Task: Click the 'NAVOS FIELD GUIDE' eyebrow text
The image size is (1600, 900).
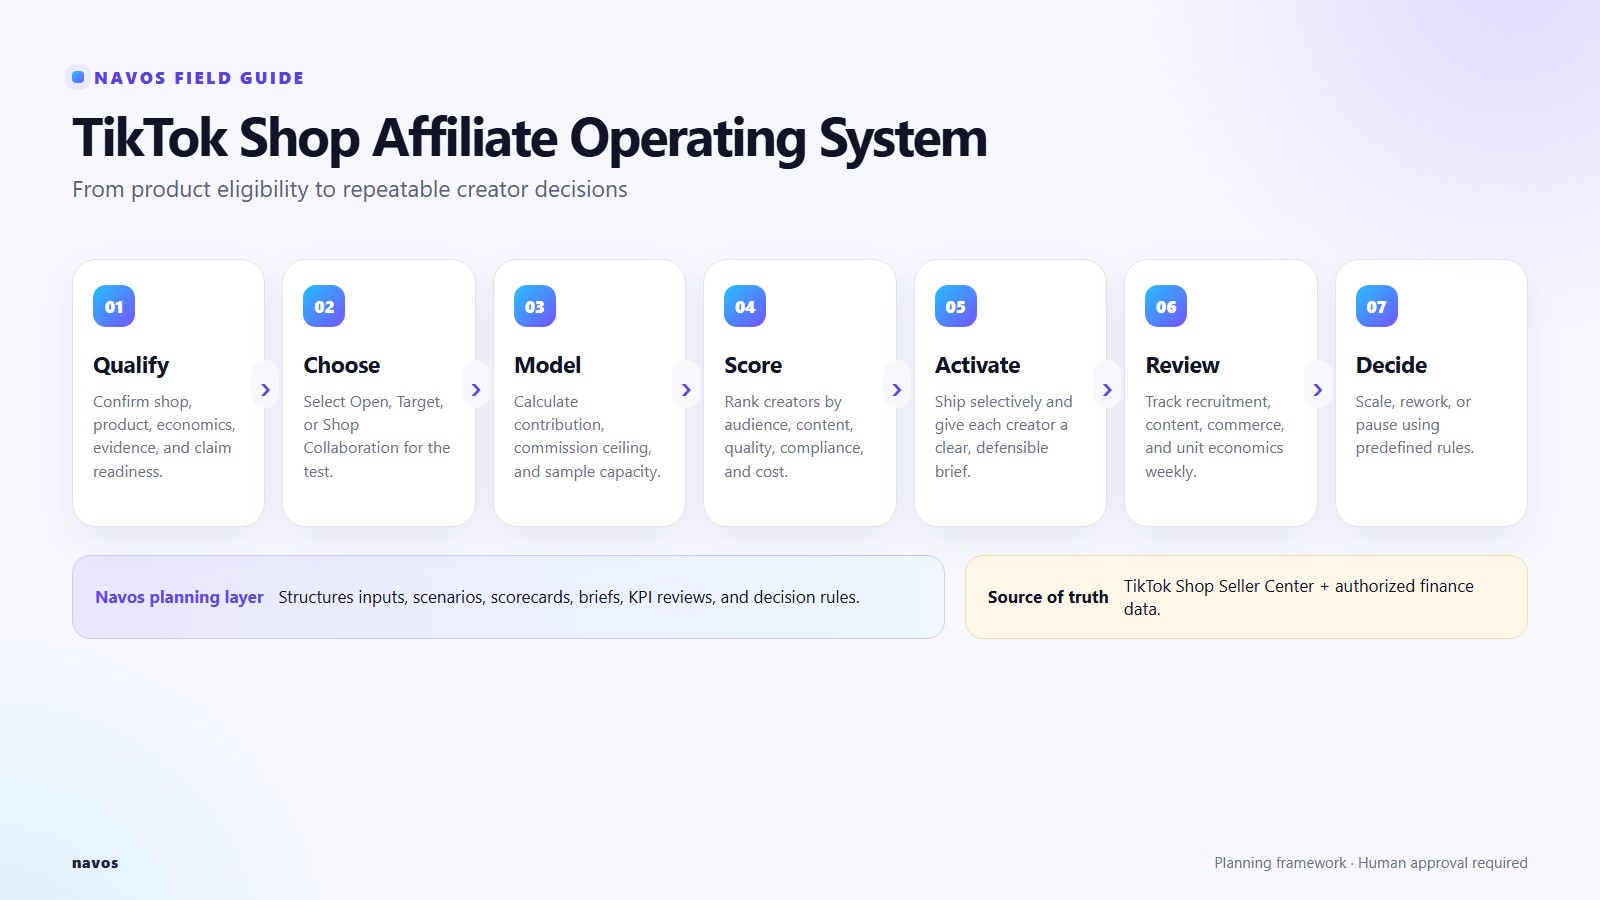Action: [x=199, y=78]
